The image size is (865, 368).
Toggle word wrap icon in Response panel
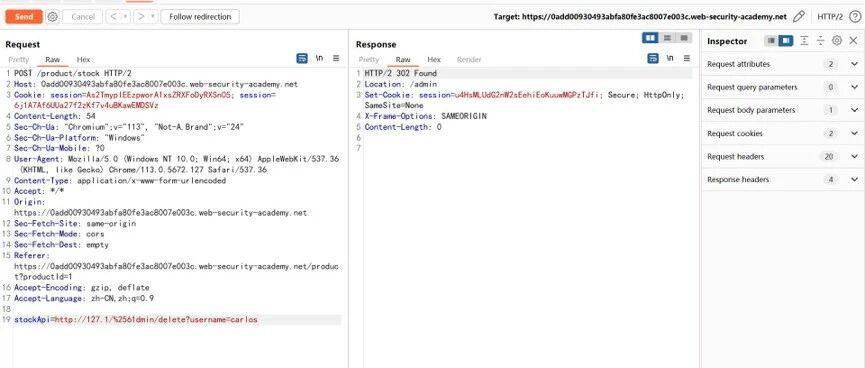pyautogui.click(x=653, y=58)
